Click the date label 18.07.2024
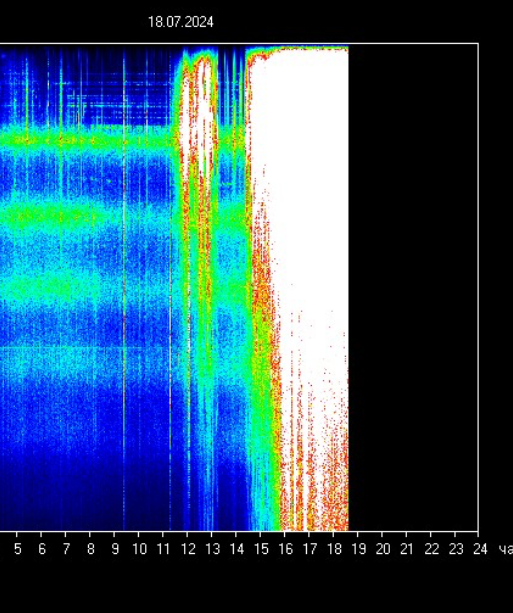Viewport: 513px width, 613px height. tap(181, 22)
